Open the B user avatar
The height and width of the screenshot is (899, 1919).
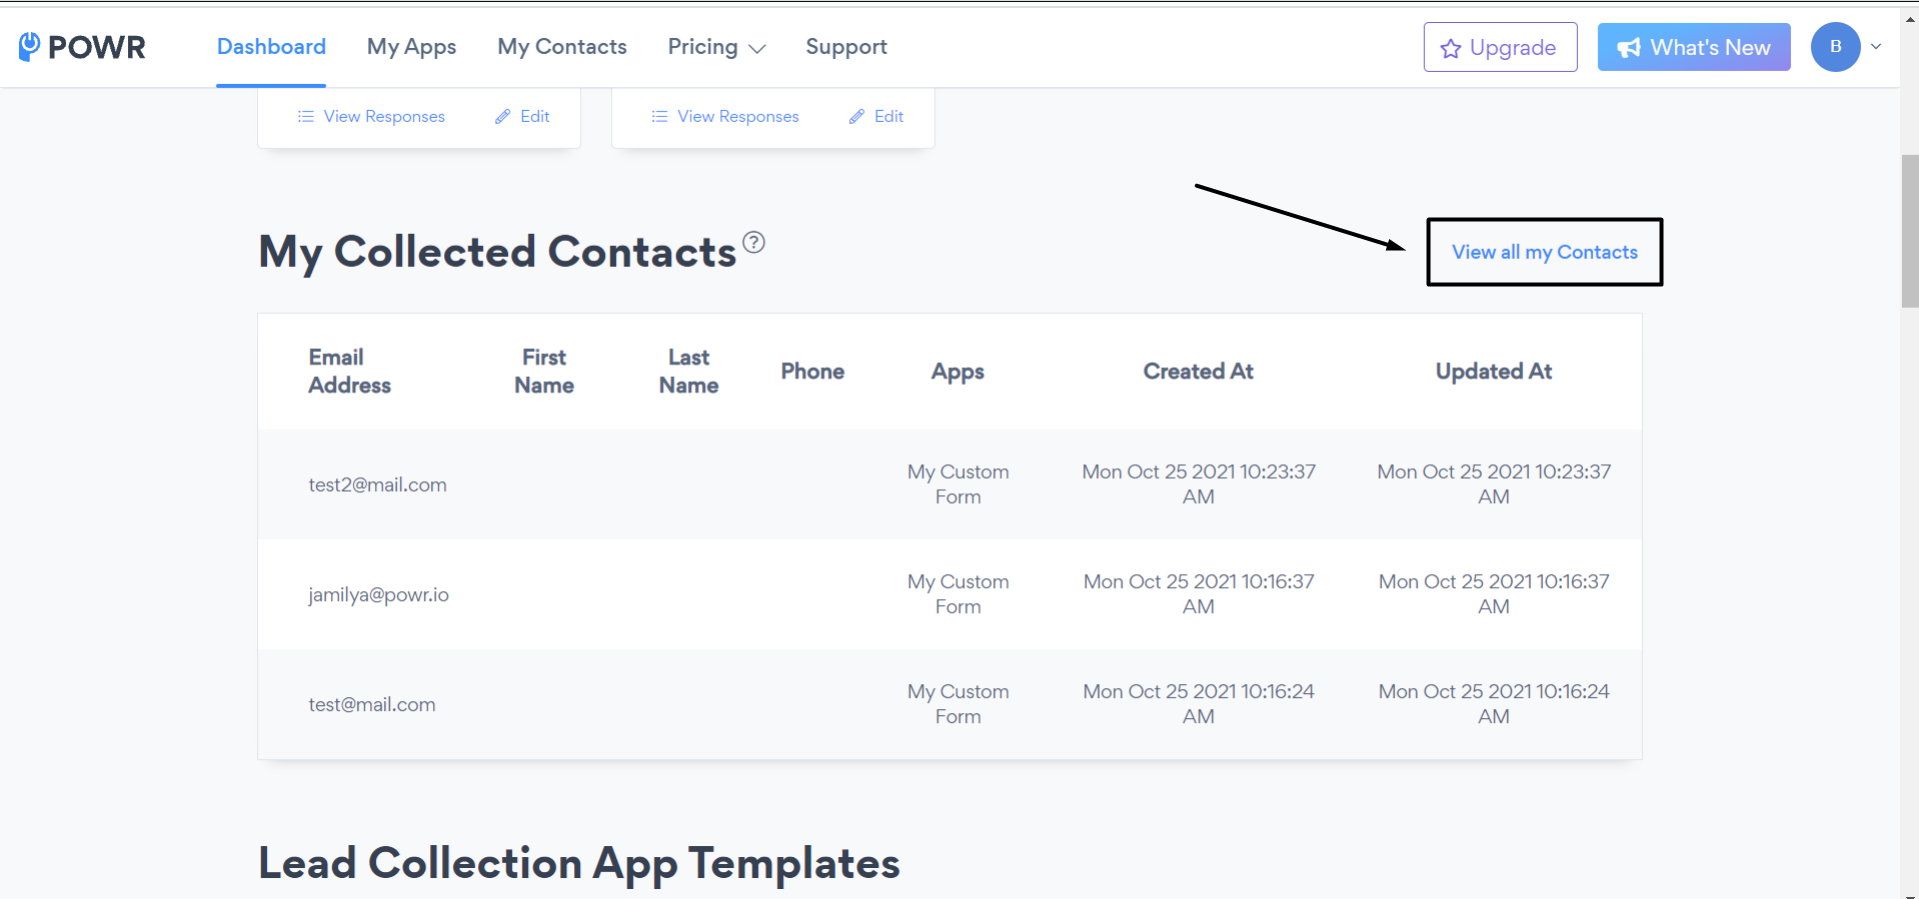[x=1835, y=47]
